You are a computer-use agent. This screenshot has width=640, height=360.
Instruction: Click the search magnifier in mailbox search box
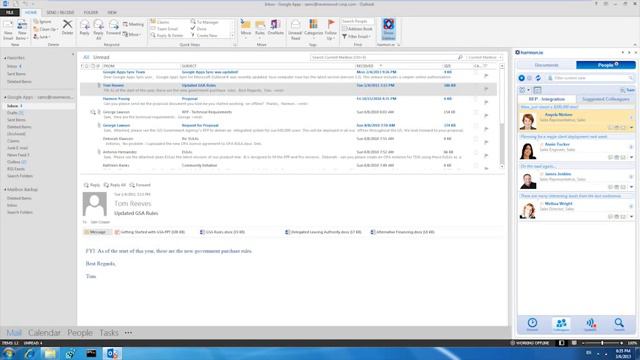click(460, 58)
